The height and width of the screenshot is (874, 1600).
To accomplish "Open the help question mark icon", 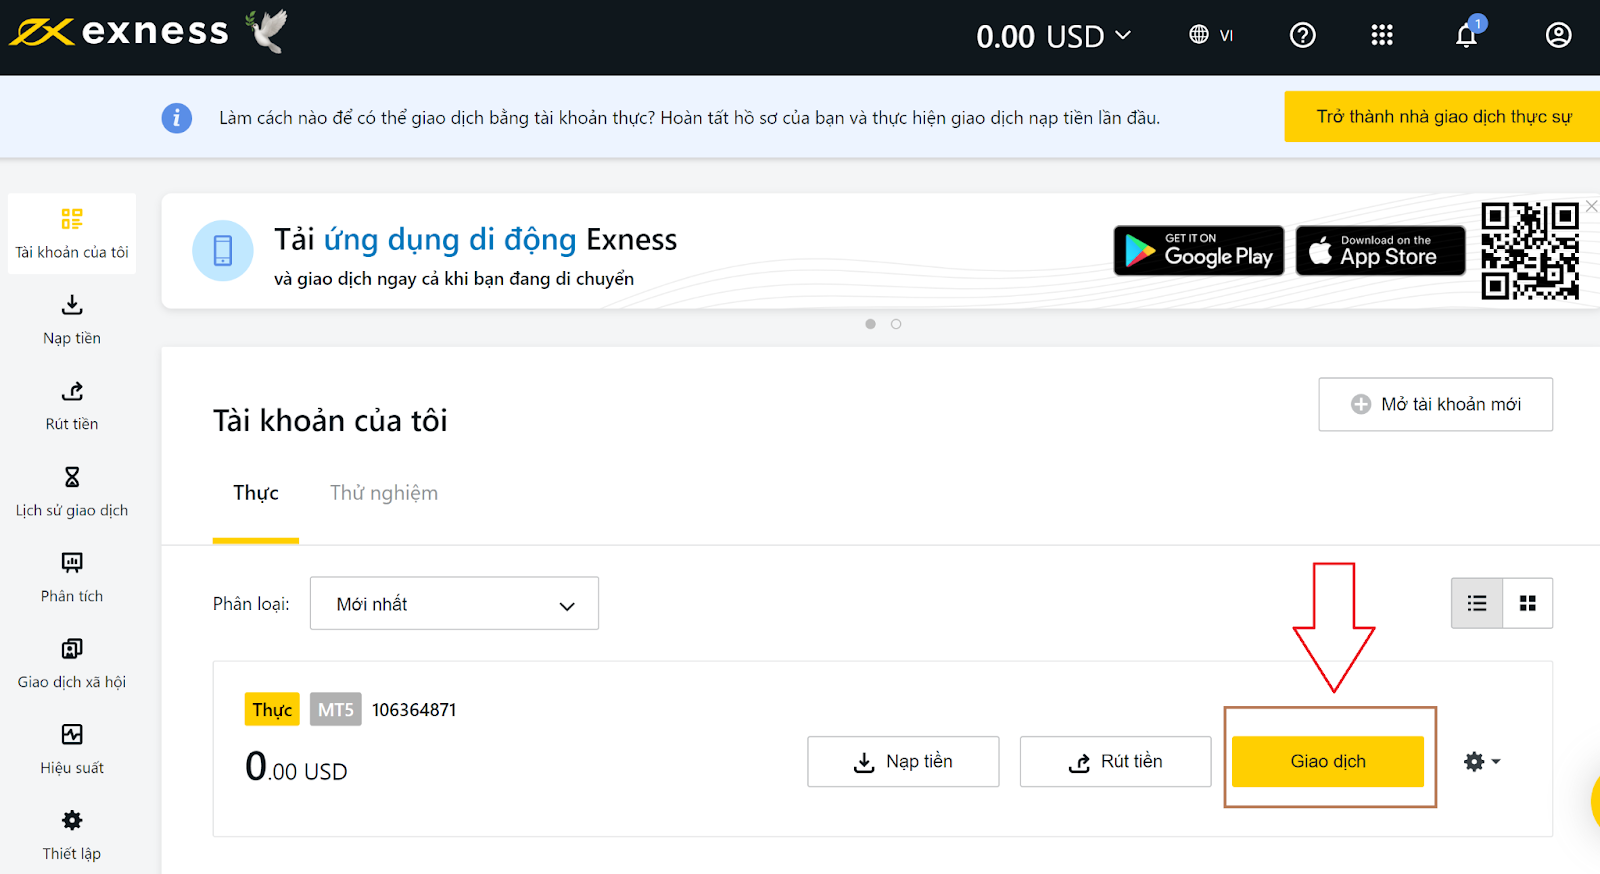I will 1302,36.
